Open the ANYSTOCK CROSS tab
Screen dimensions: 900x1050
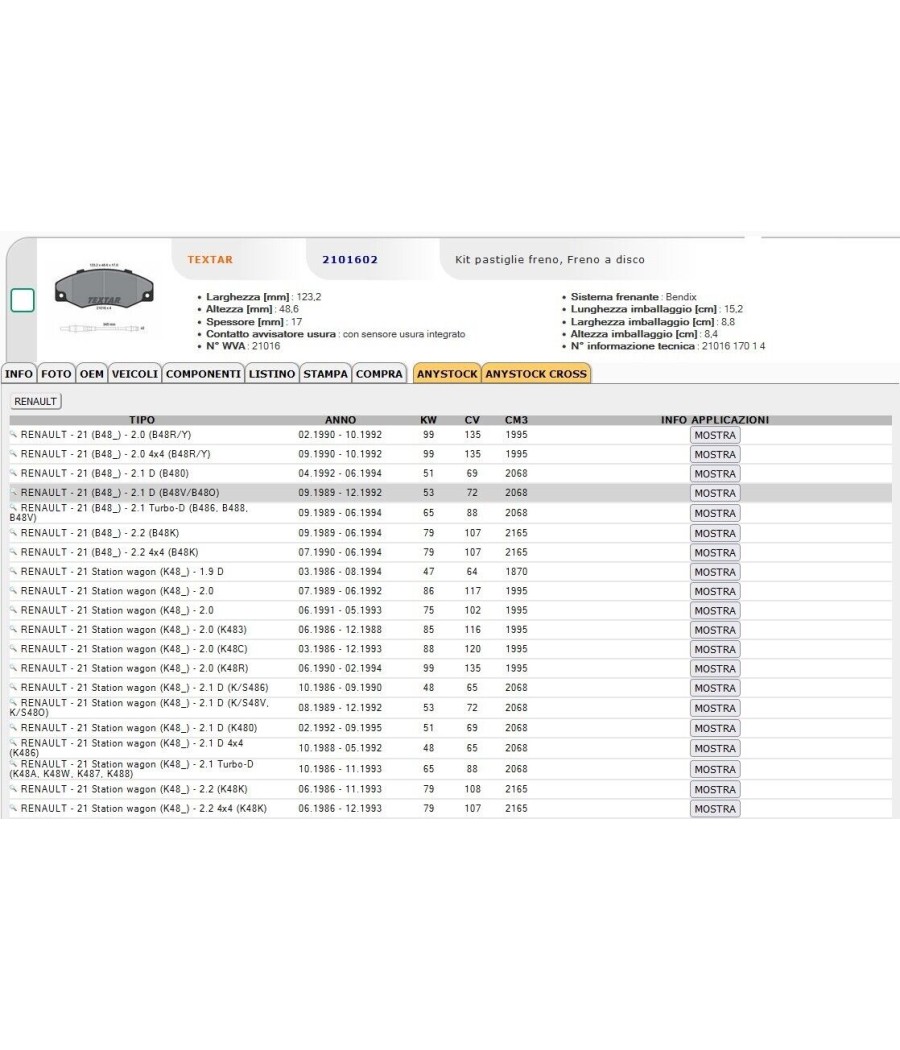coord(536,374)
